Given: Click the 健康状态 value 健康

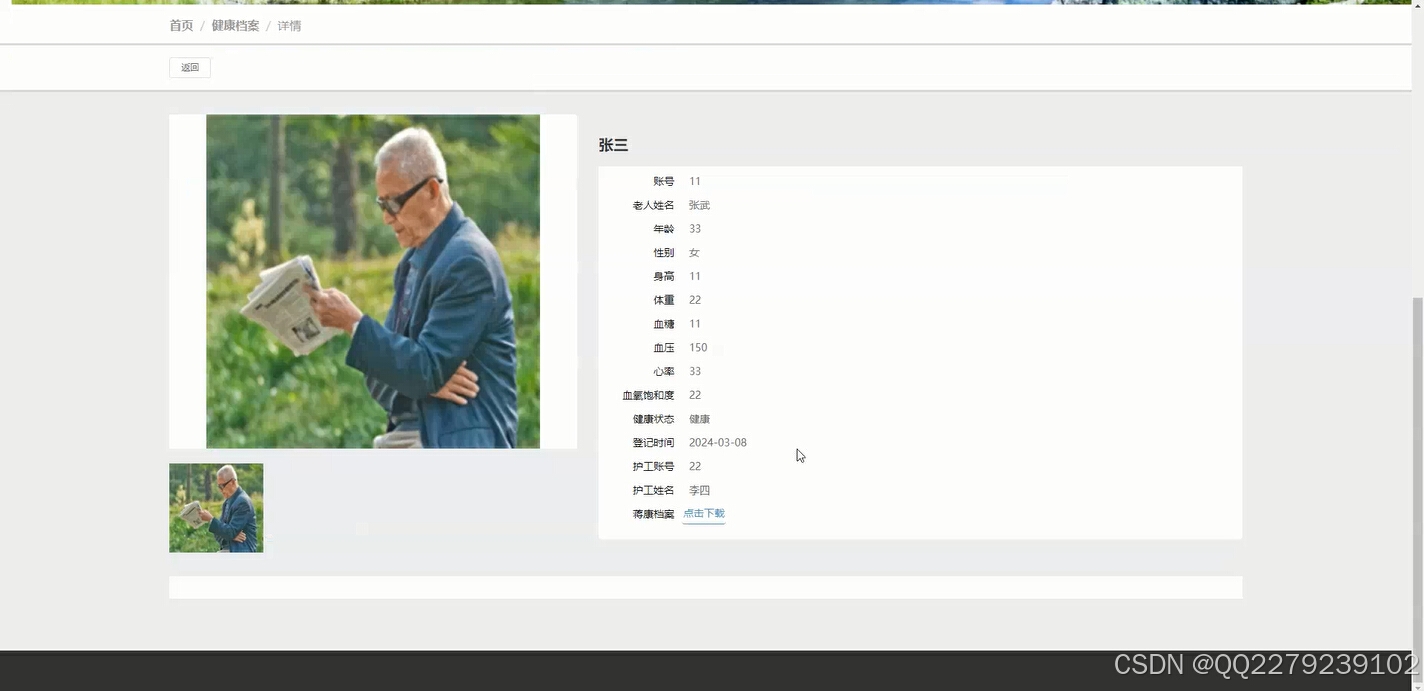Looking at the screenshot, I should click(698, 418).
